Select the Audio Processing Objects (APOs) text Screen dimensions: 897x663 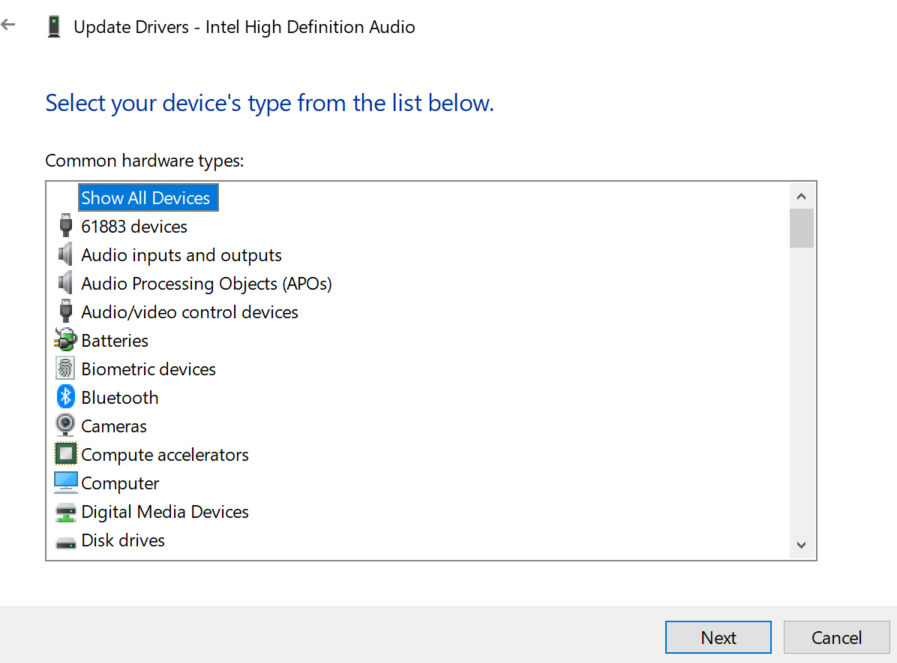click(x=207, y=284)
